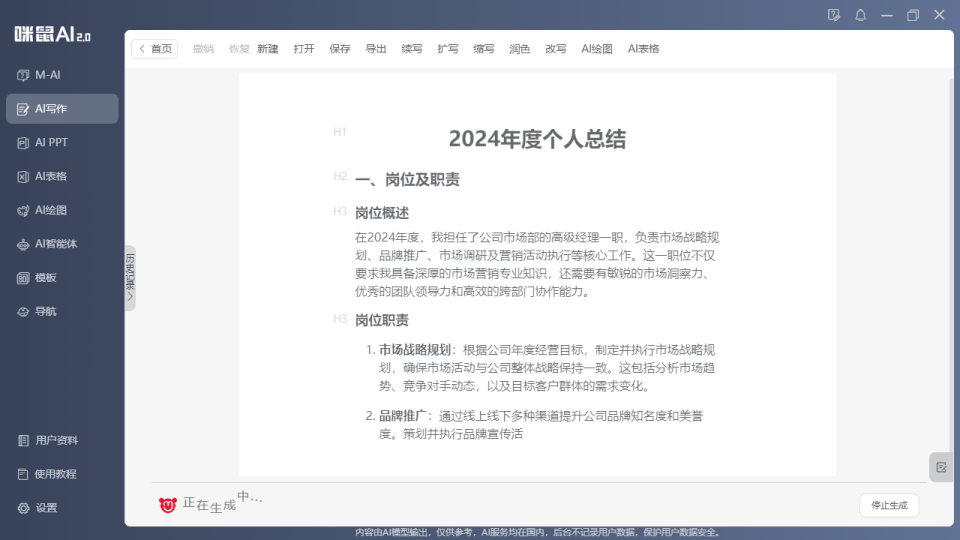Open the AI表格 sidebar entry
960x540 pixels.
[62, 176]
